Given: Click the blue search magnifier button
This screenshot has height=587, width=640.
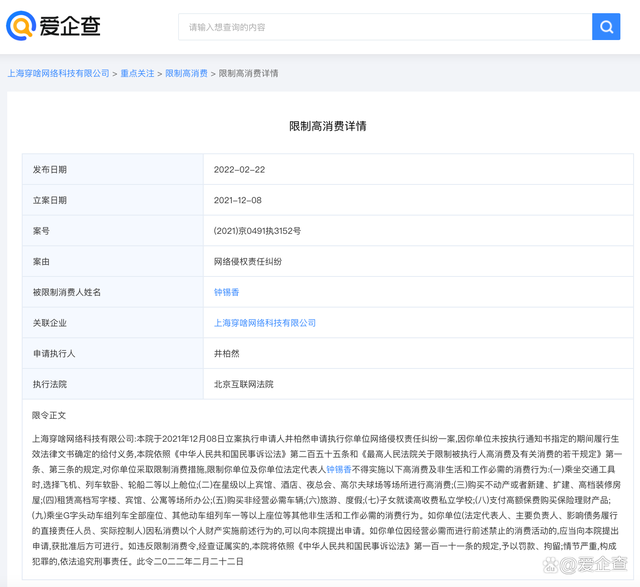Looking at the screenshot, I should [606, 27].
